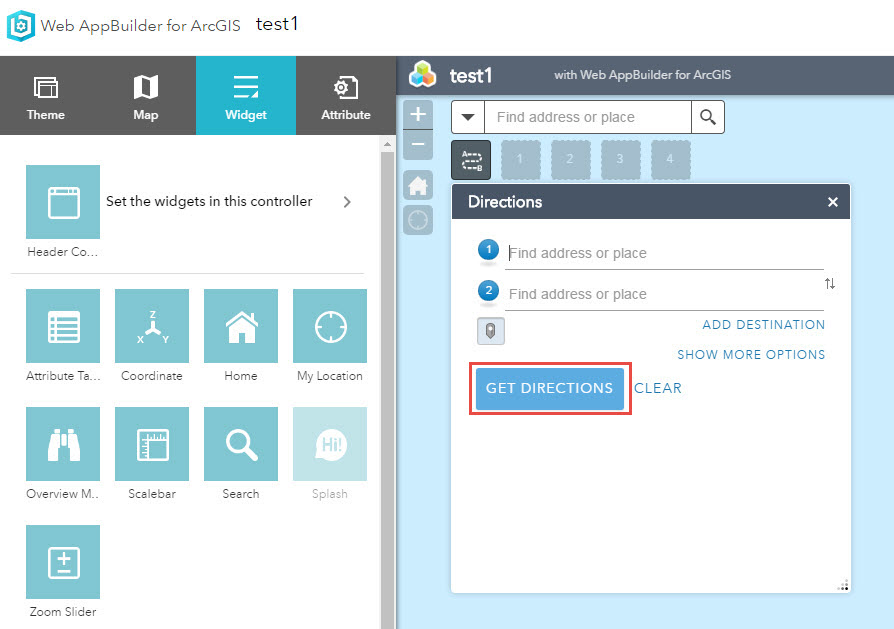894x629 pixels.
Task: Click the map My Location button
Action: click(x=418, y=220)
